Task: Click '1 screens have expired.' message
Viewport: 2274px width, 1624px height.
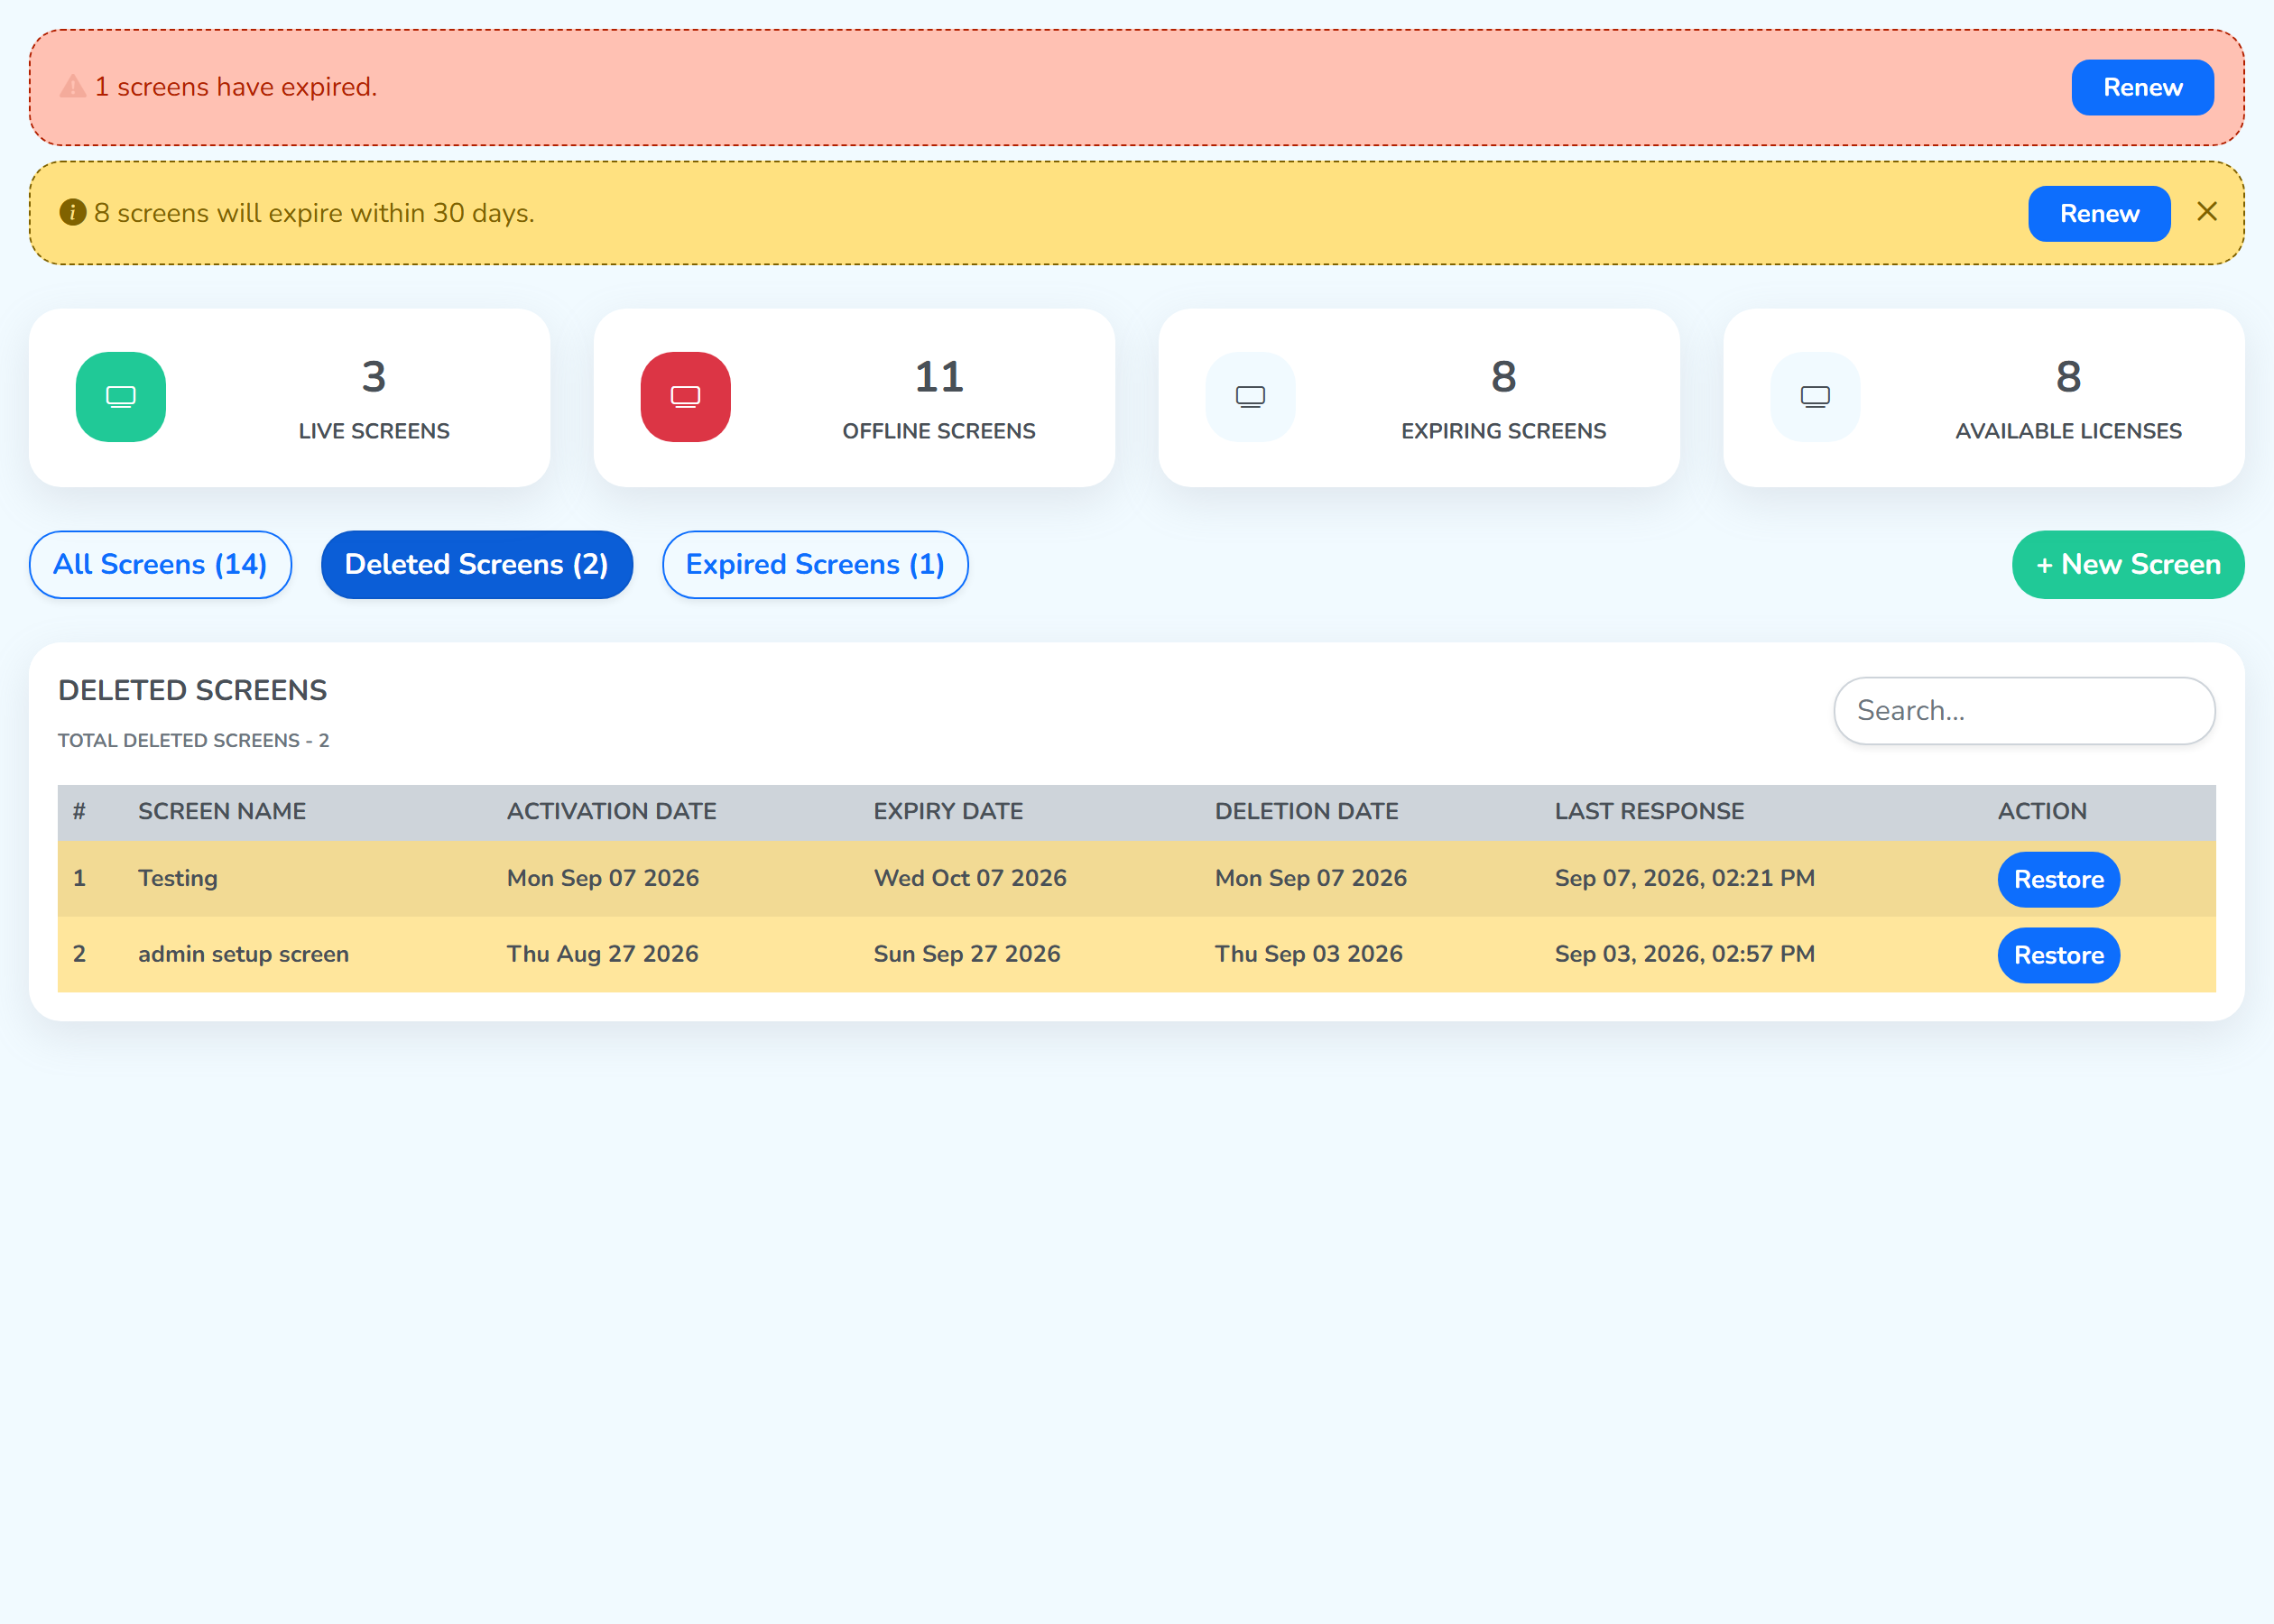Action: pyautogui.click(x=236, y=87)
